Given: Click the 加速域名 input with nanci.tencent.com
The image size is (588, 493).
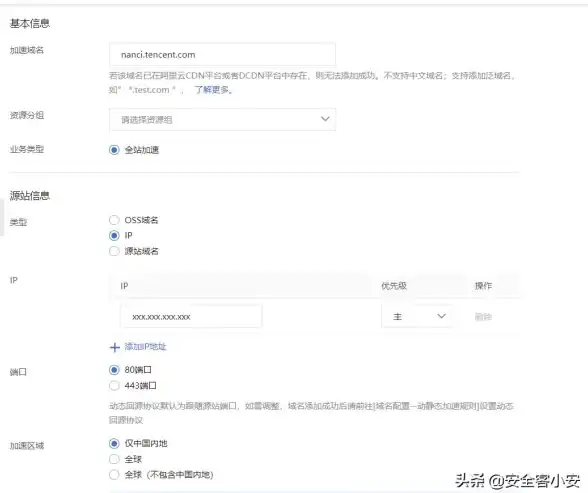Looking at the screenshot, I should coord(222,55).
